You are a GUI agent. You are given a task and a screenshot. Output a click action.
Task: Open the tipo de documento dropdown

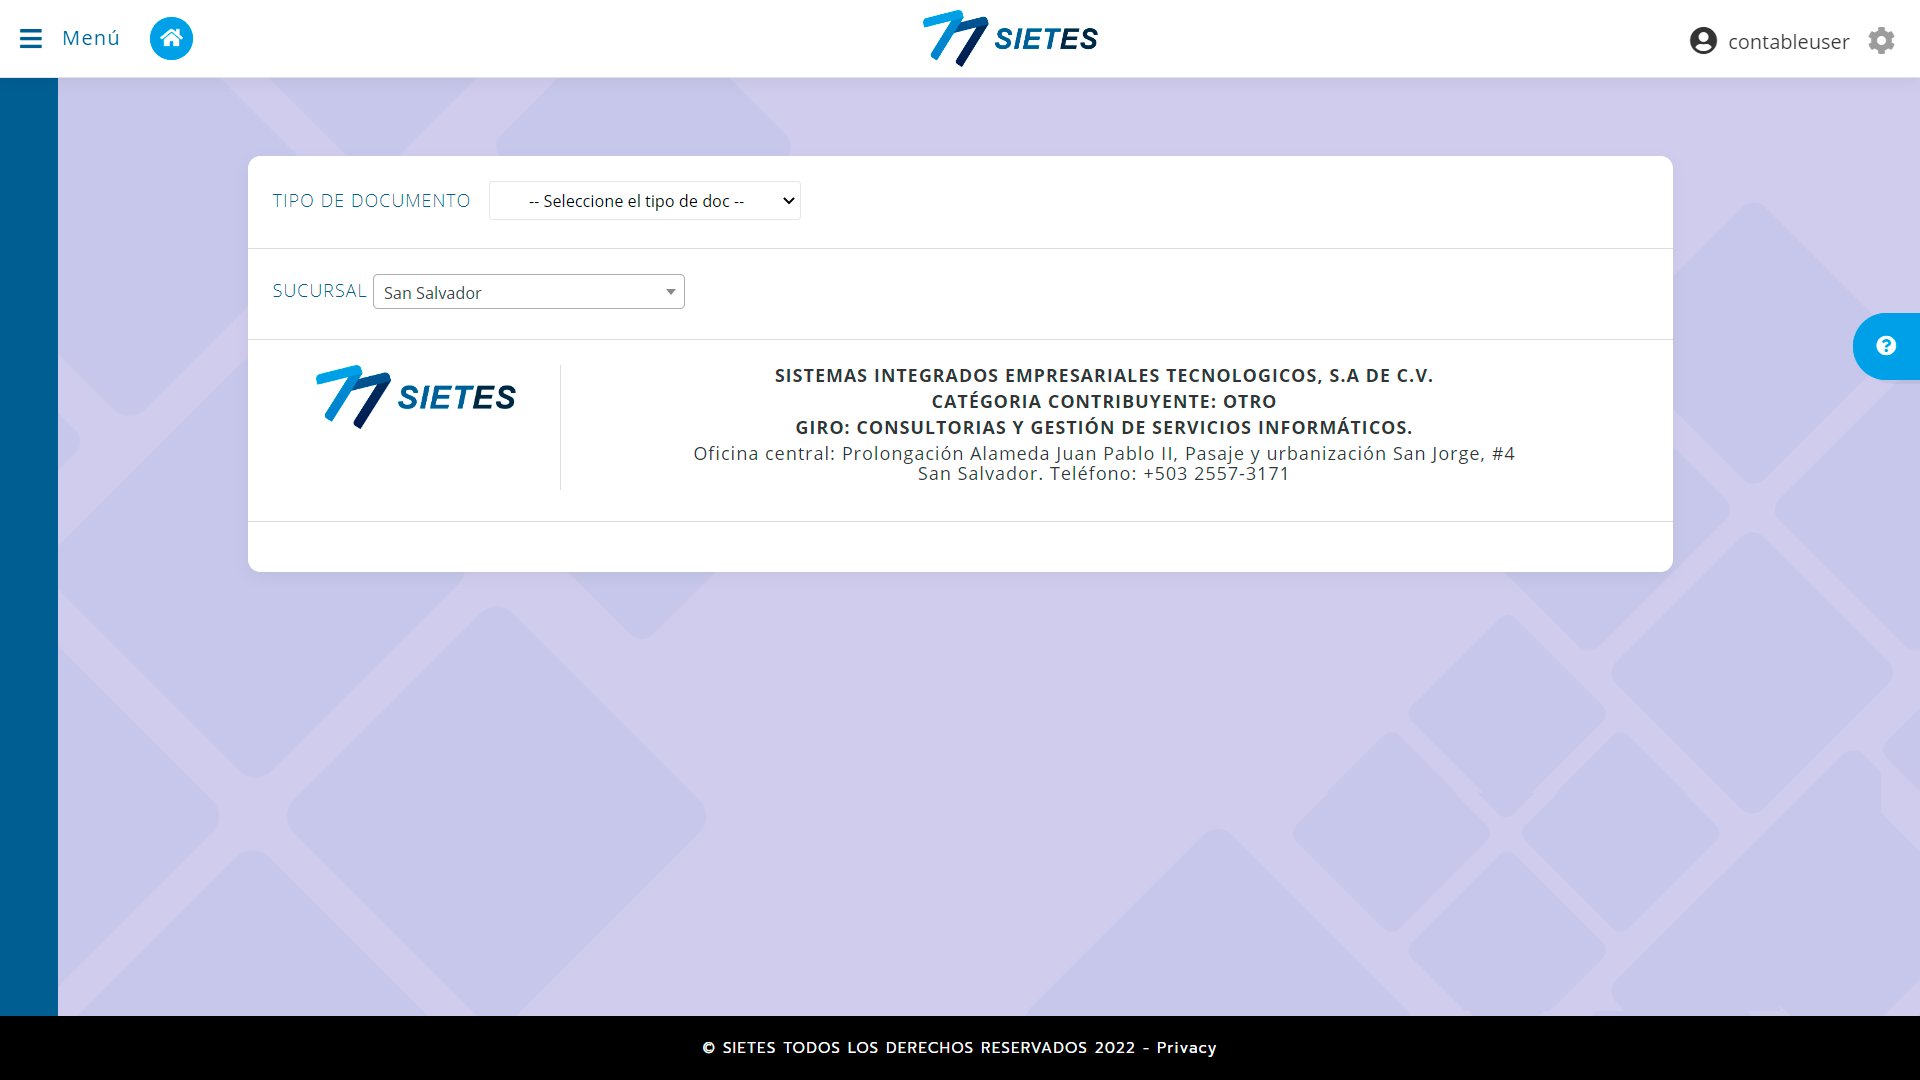(644, 200)
